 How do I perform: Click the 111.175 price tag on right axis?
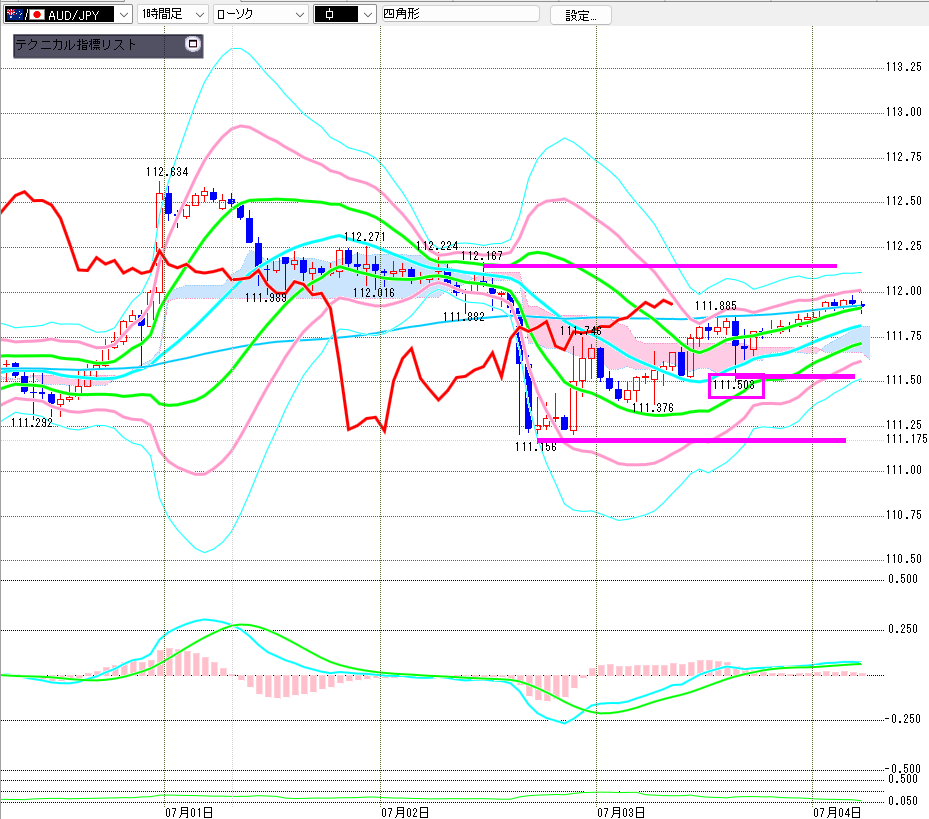[x=906, y=439]
